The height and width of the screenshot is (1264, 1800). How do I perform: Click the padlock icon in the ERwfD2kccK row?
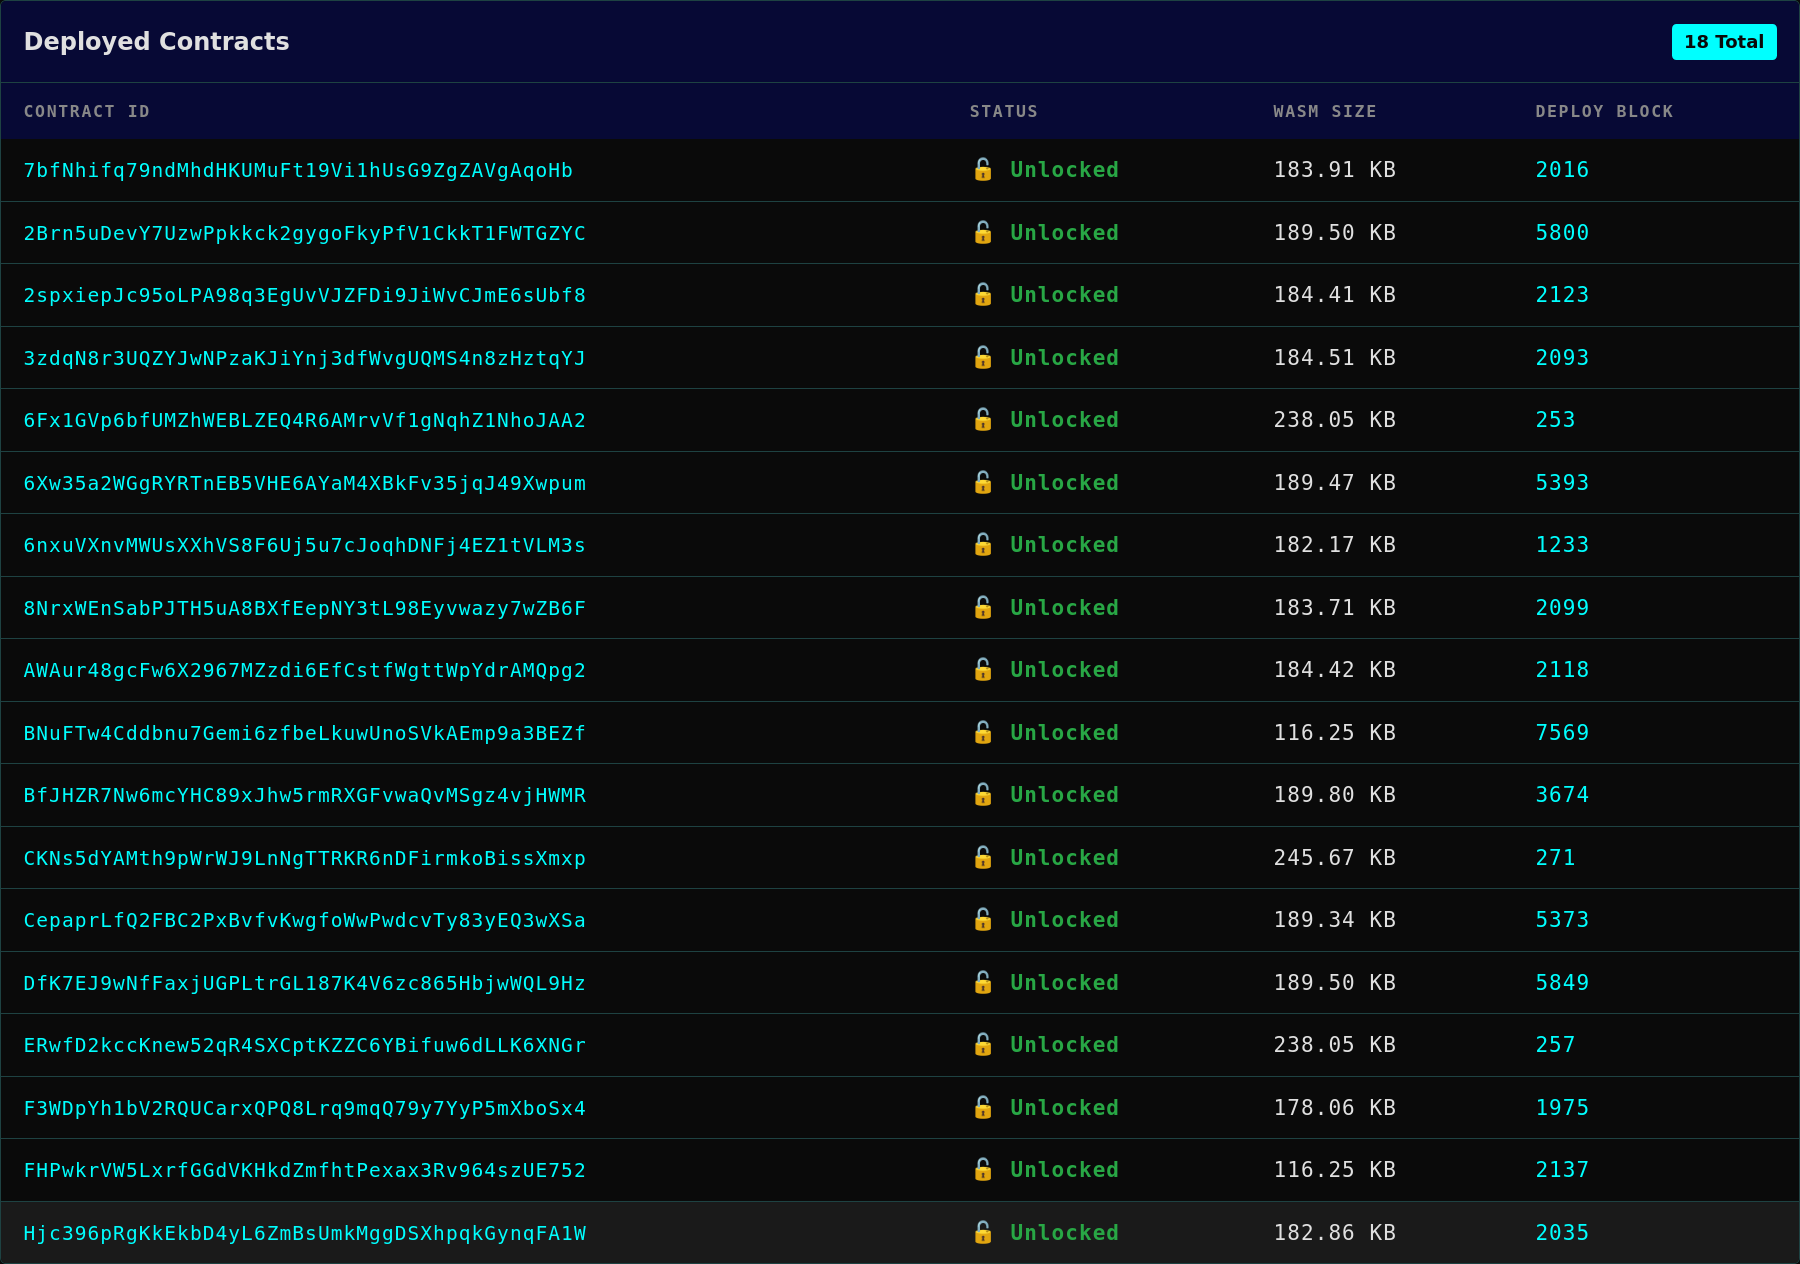point(983,1044)
